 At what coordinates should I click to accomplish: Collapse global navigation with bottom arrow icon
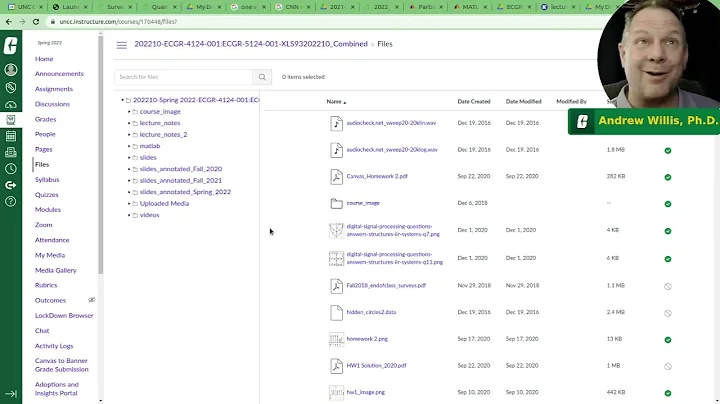[11, 394]
